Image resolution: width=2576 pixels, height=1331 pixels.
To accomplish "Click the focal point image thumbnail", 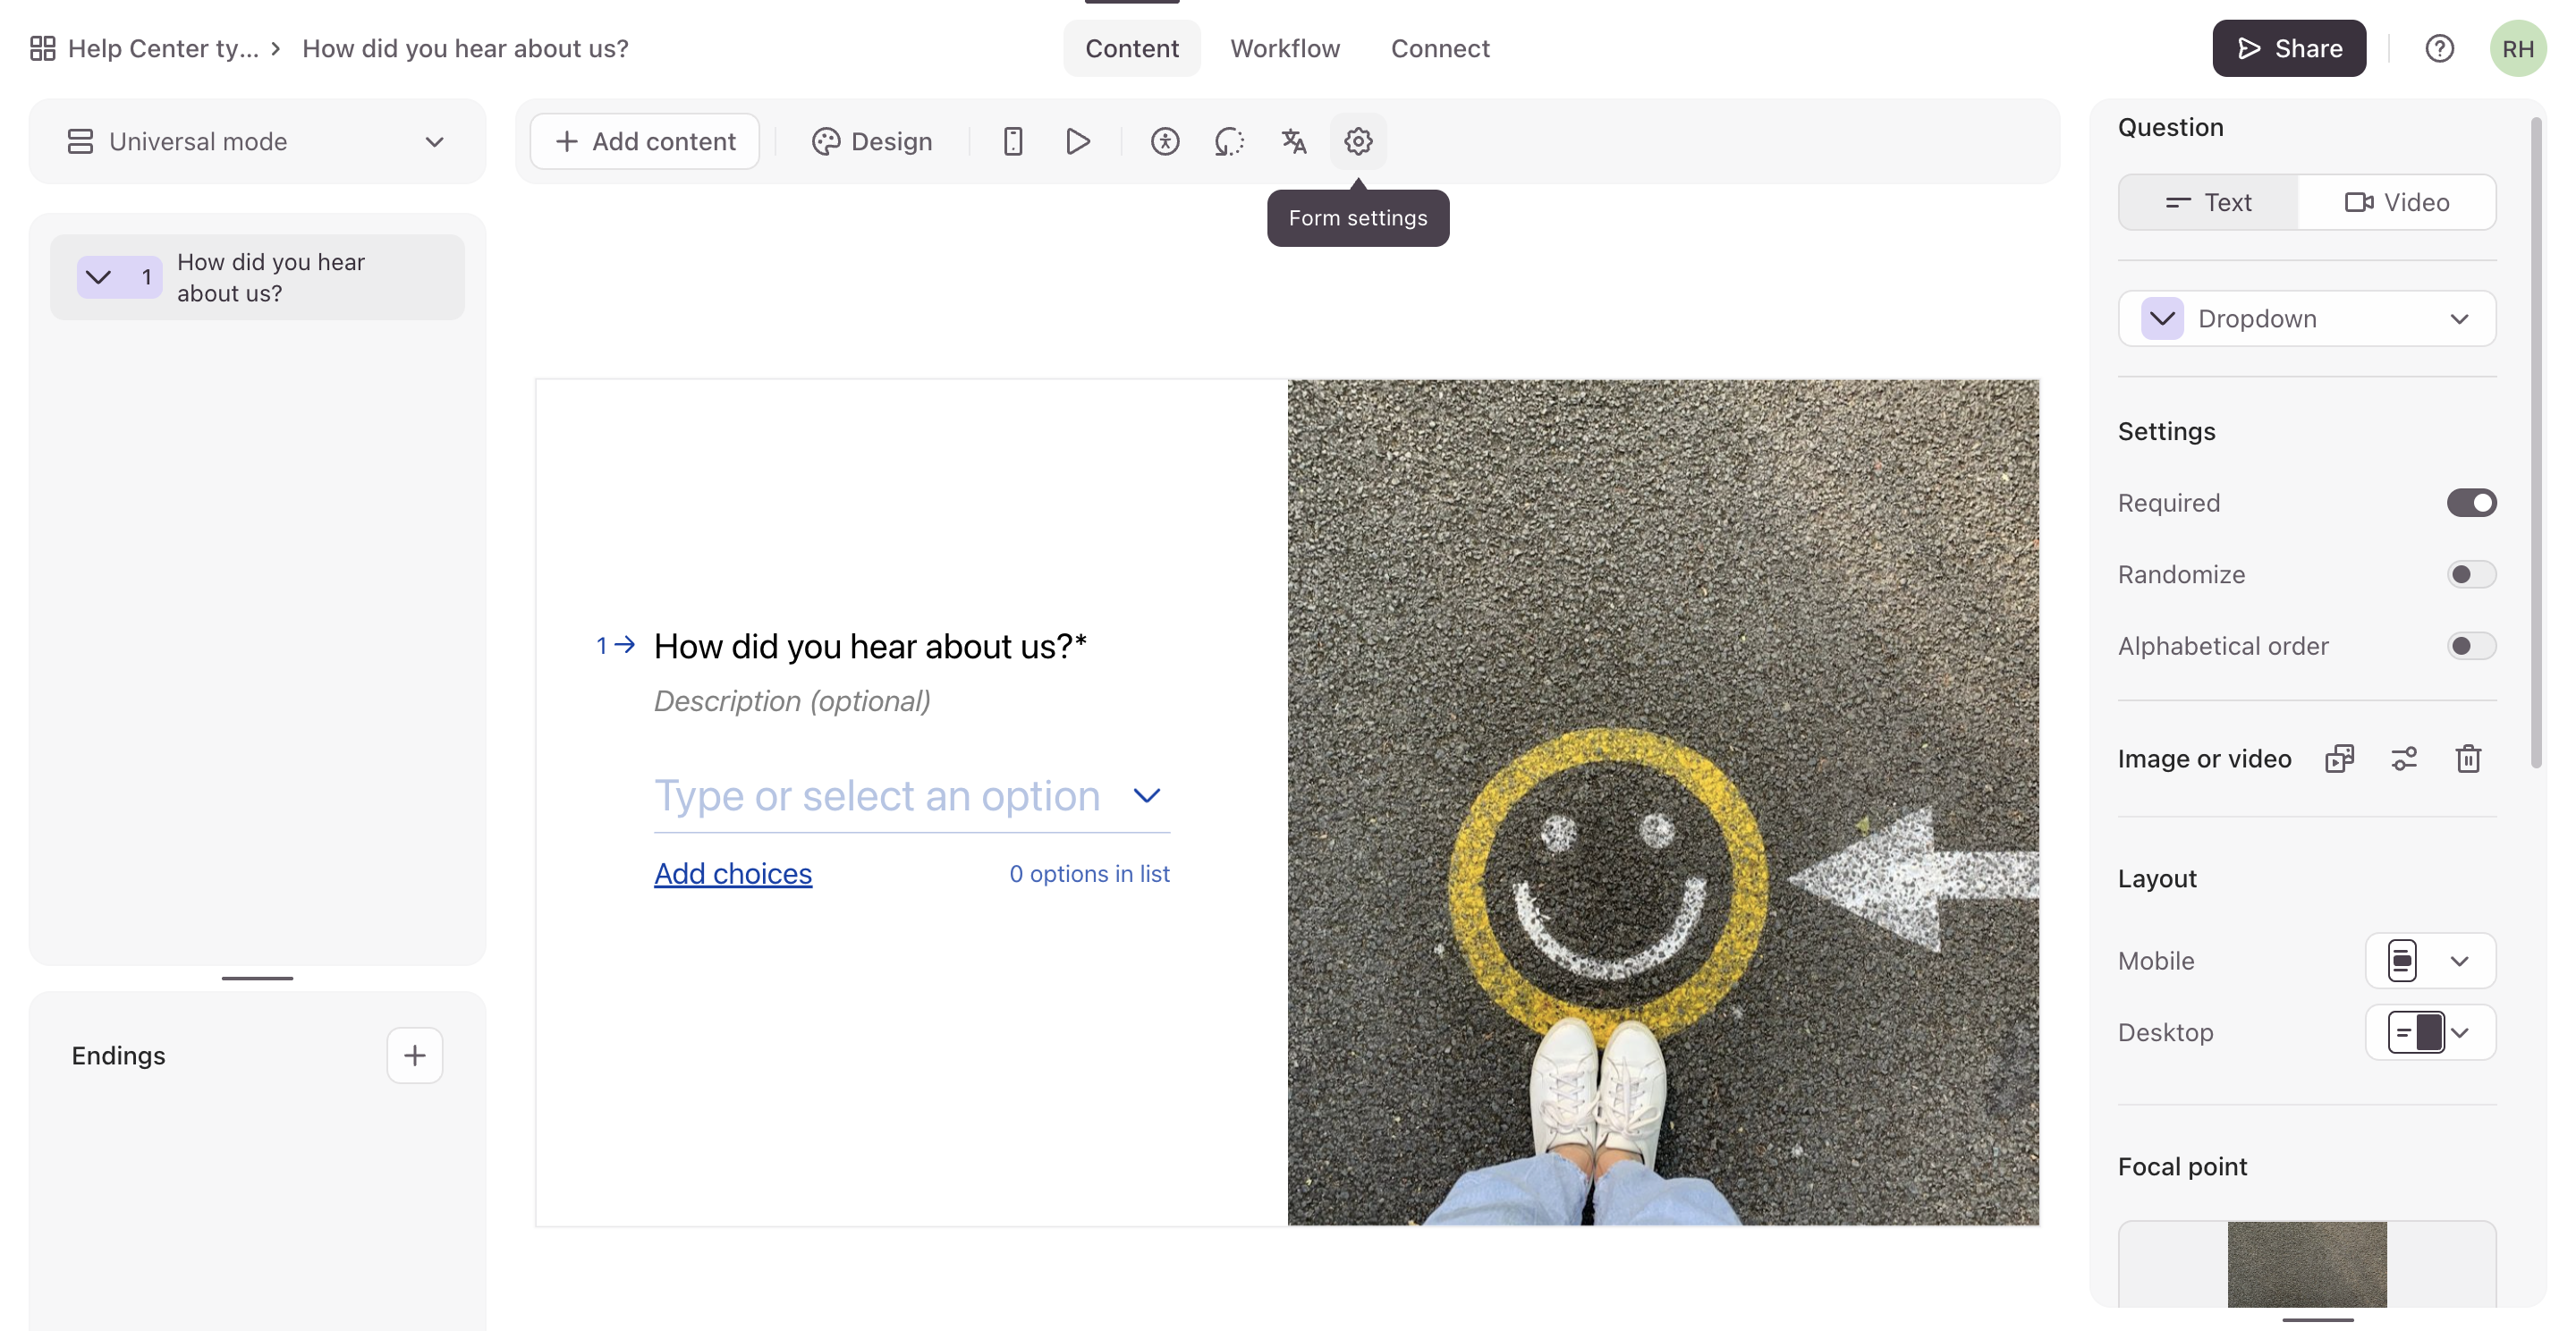I will click(2306, 1263).
